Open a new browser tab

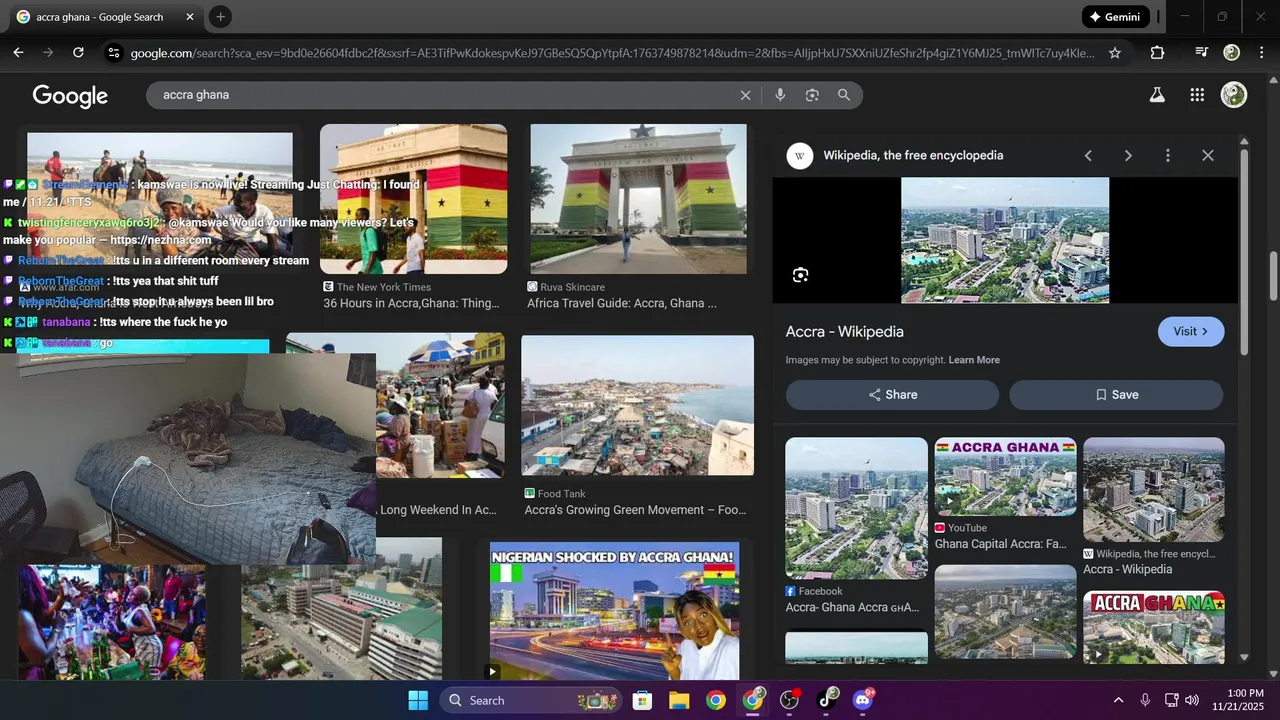click(220, 17)
